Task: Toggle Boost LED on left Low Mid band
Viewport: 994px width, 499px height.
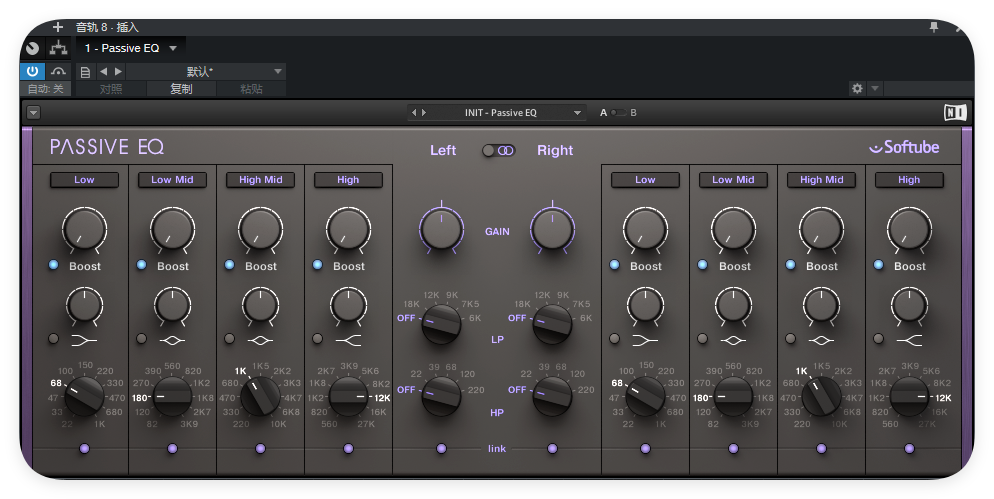Action: [x=141, y=265]
